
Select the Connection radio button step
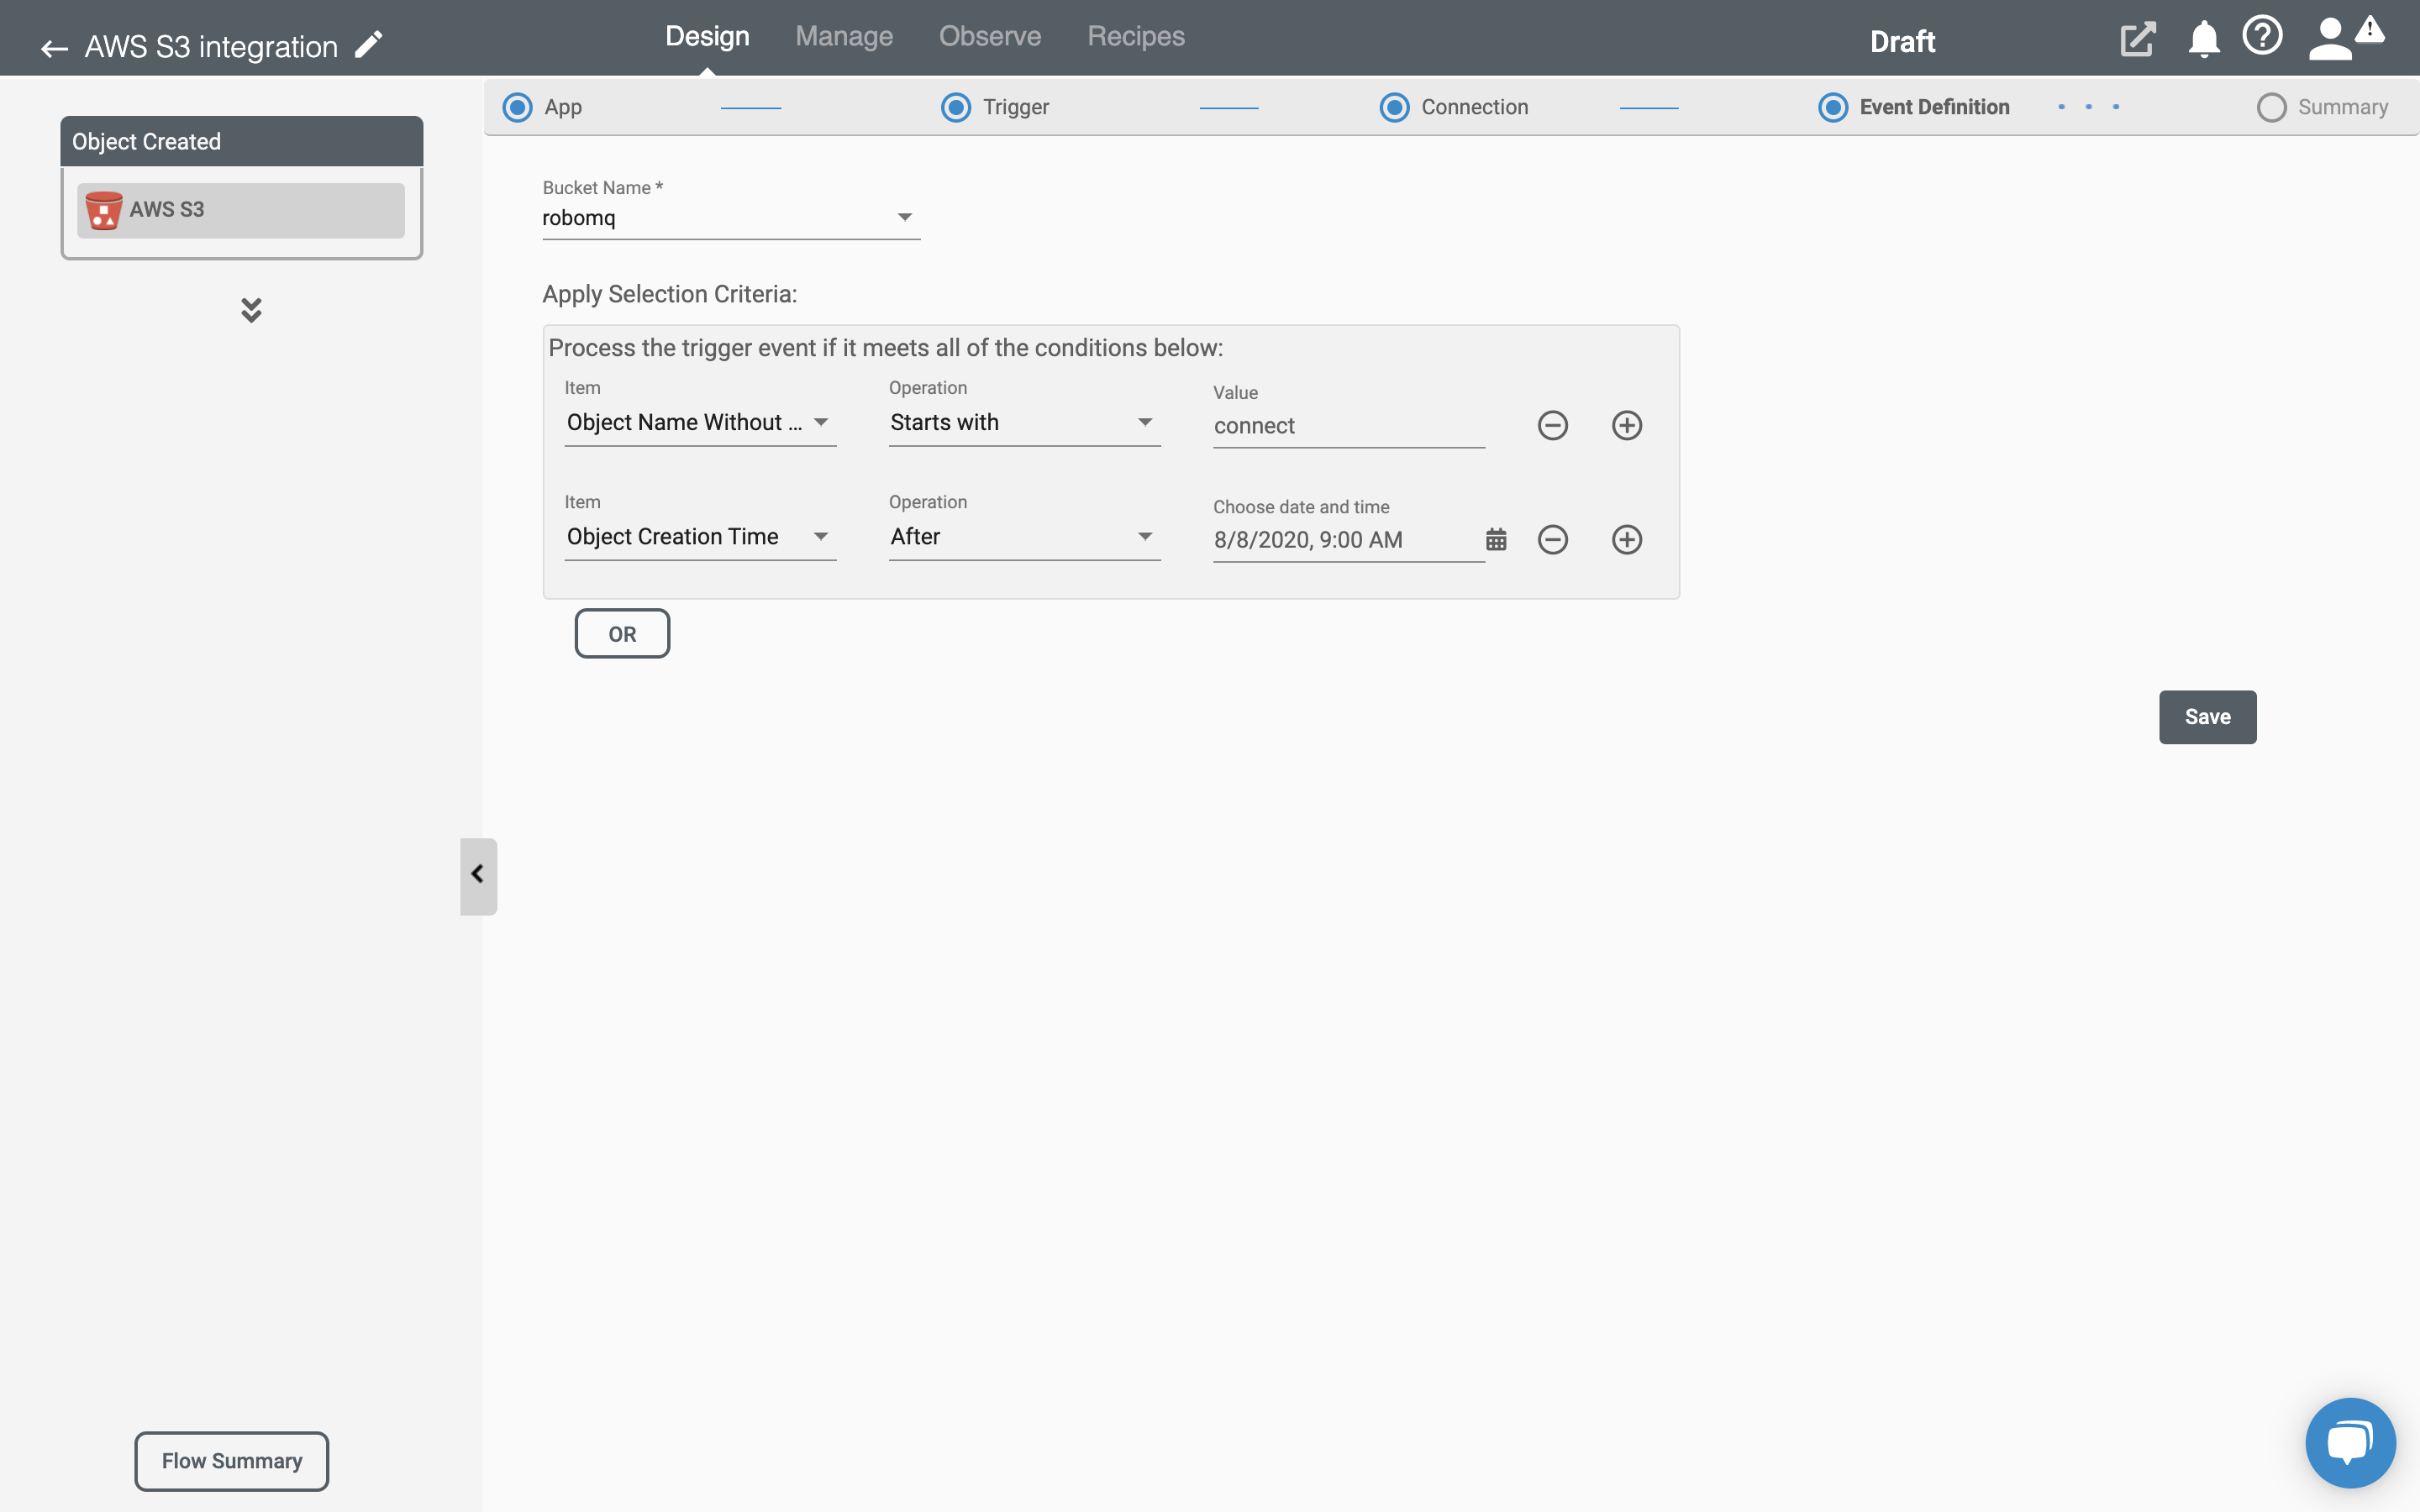coord(1394,106)
